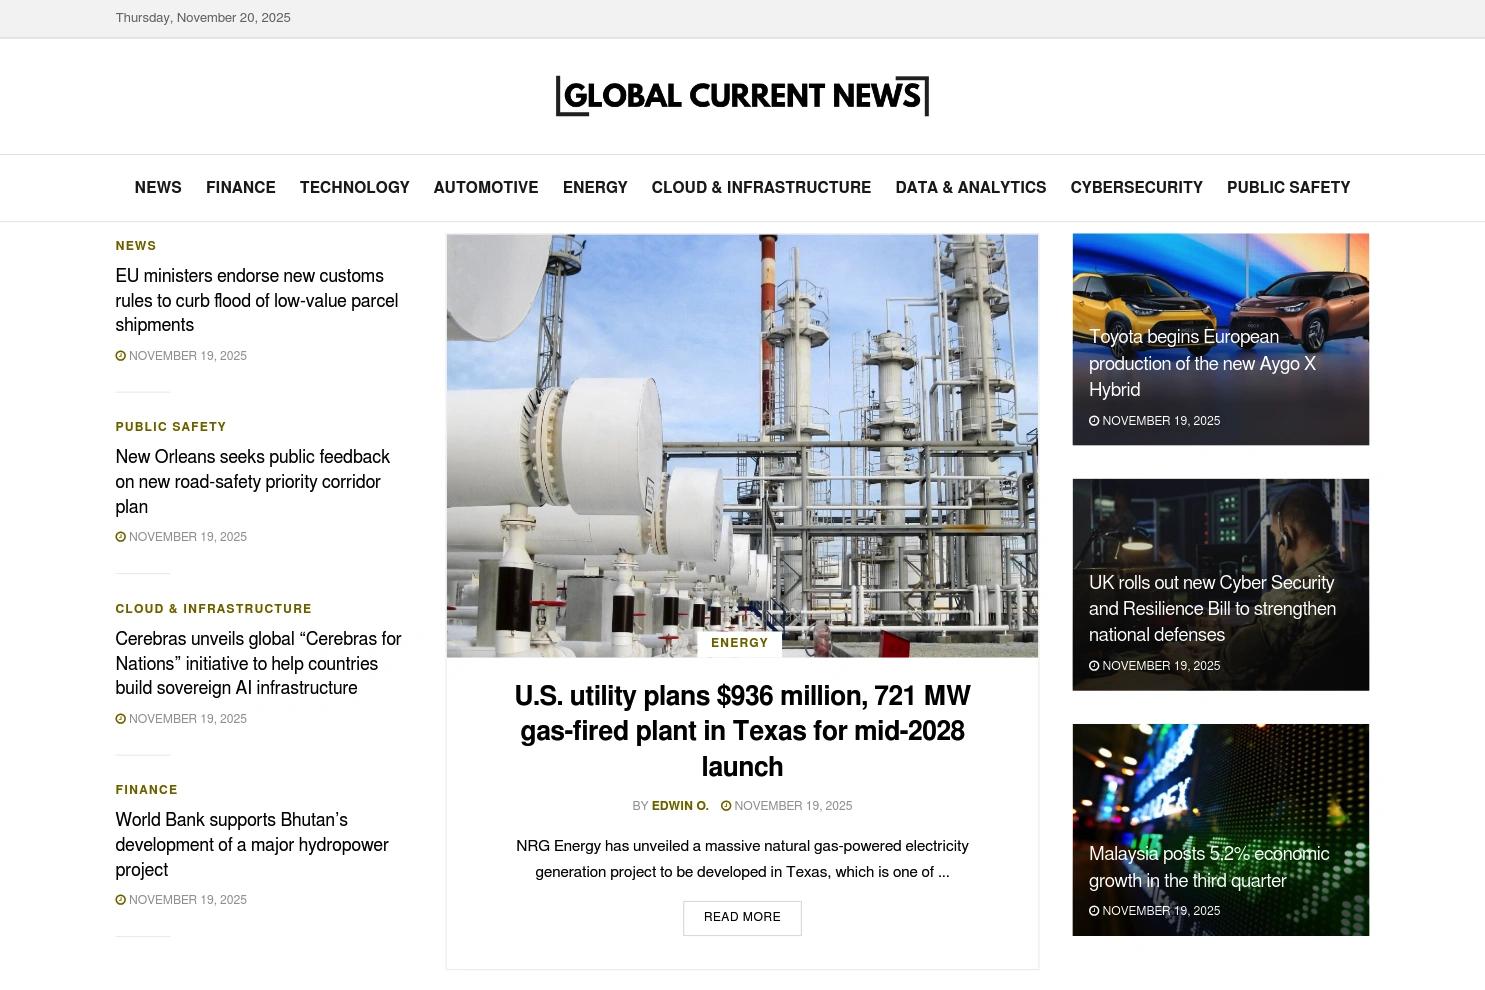Click clock icon beside featured article date
1485x990 pixels.
tap(726, 806)
